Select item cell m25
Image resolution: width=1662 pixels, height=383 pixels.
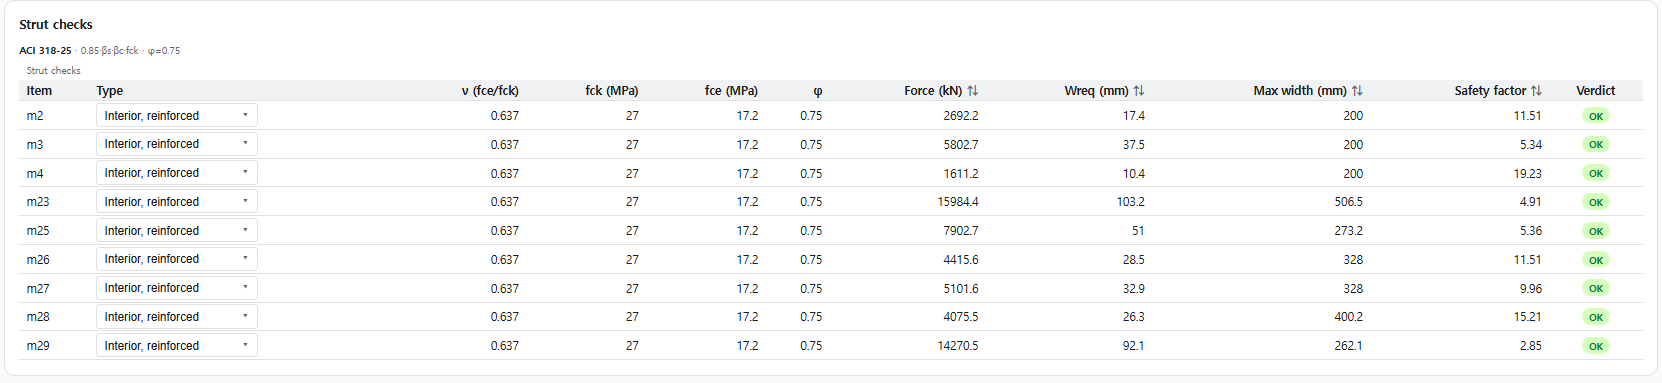(x=38, y=231)
